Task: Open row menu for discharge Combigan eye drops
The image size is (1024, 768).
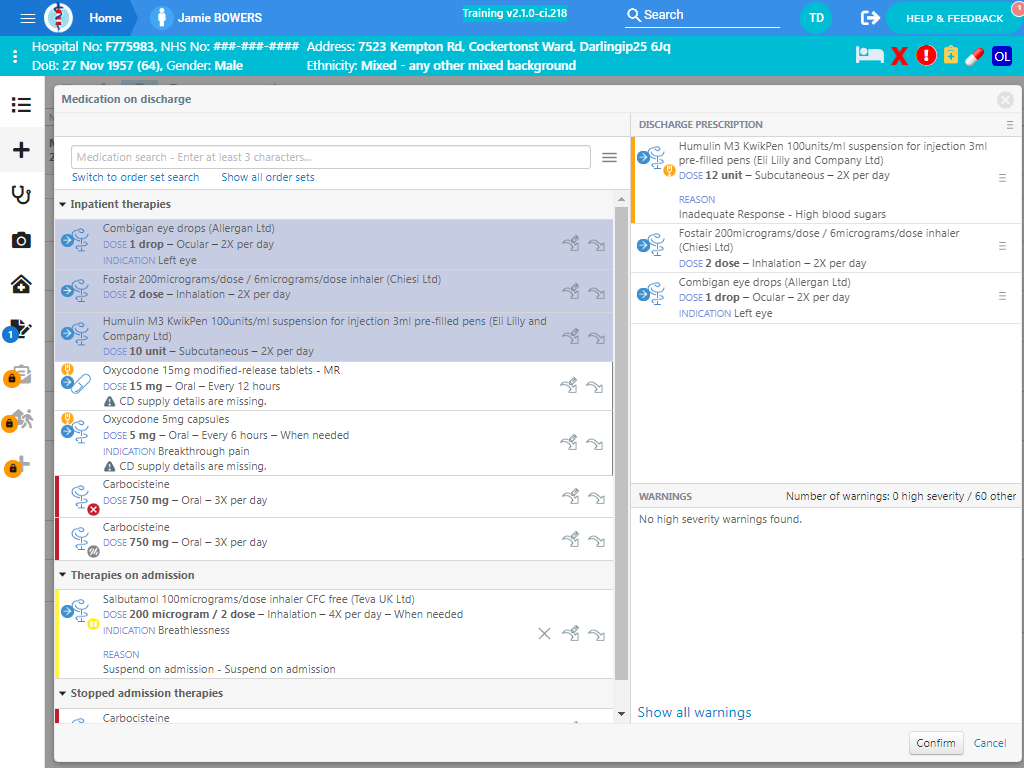Action: [1002, 296]
